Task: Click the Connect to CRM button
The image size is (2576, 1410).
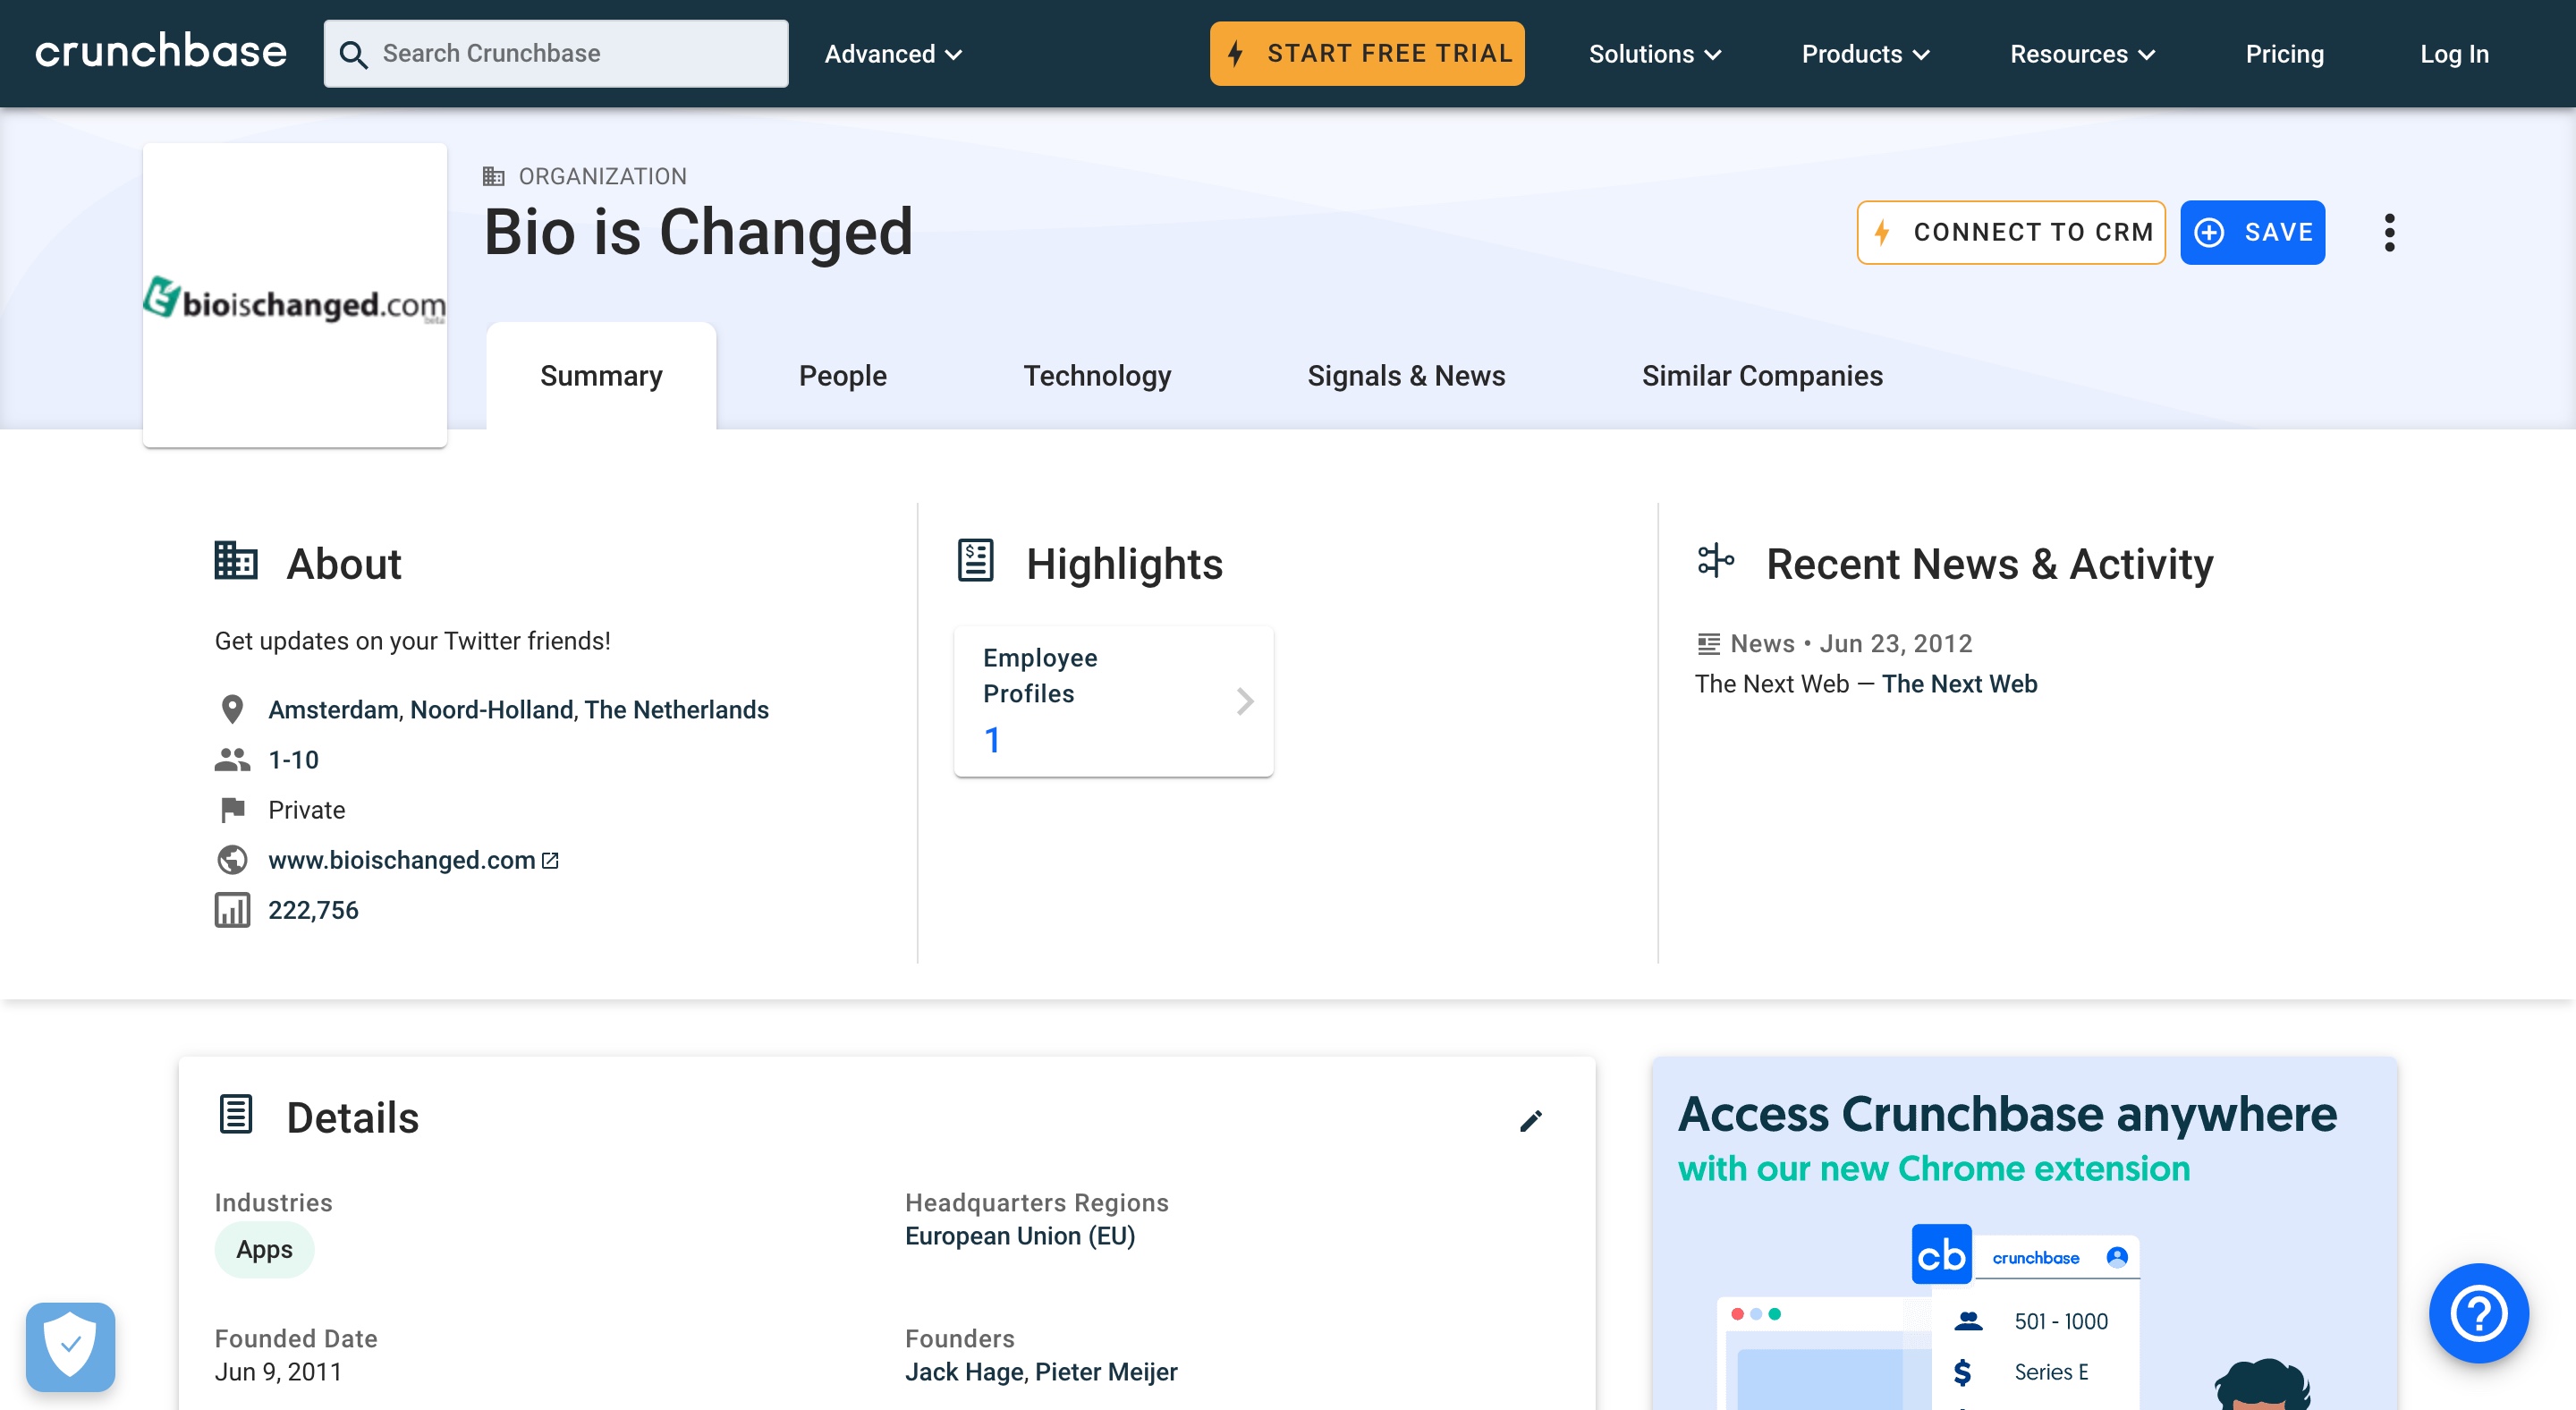Action: [x=2010, y=233]
